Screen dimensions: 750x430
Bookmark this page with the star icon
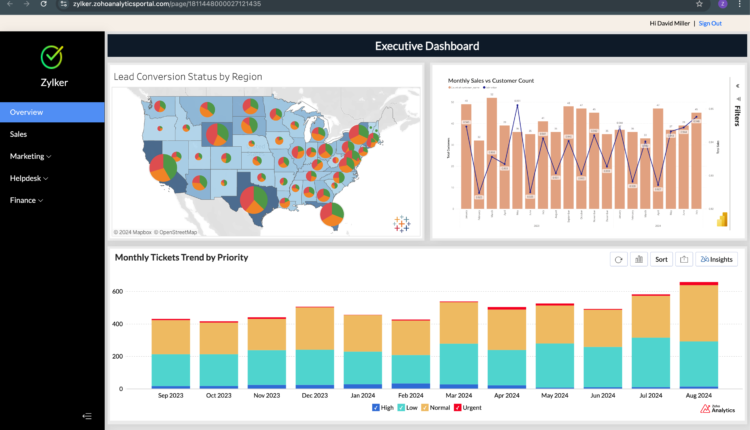point(699,4)
